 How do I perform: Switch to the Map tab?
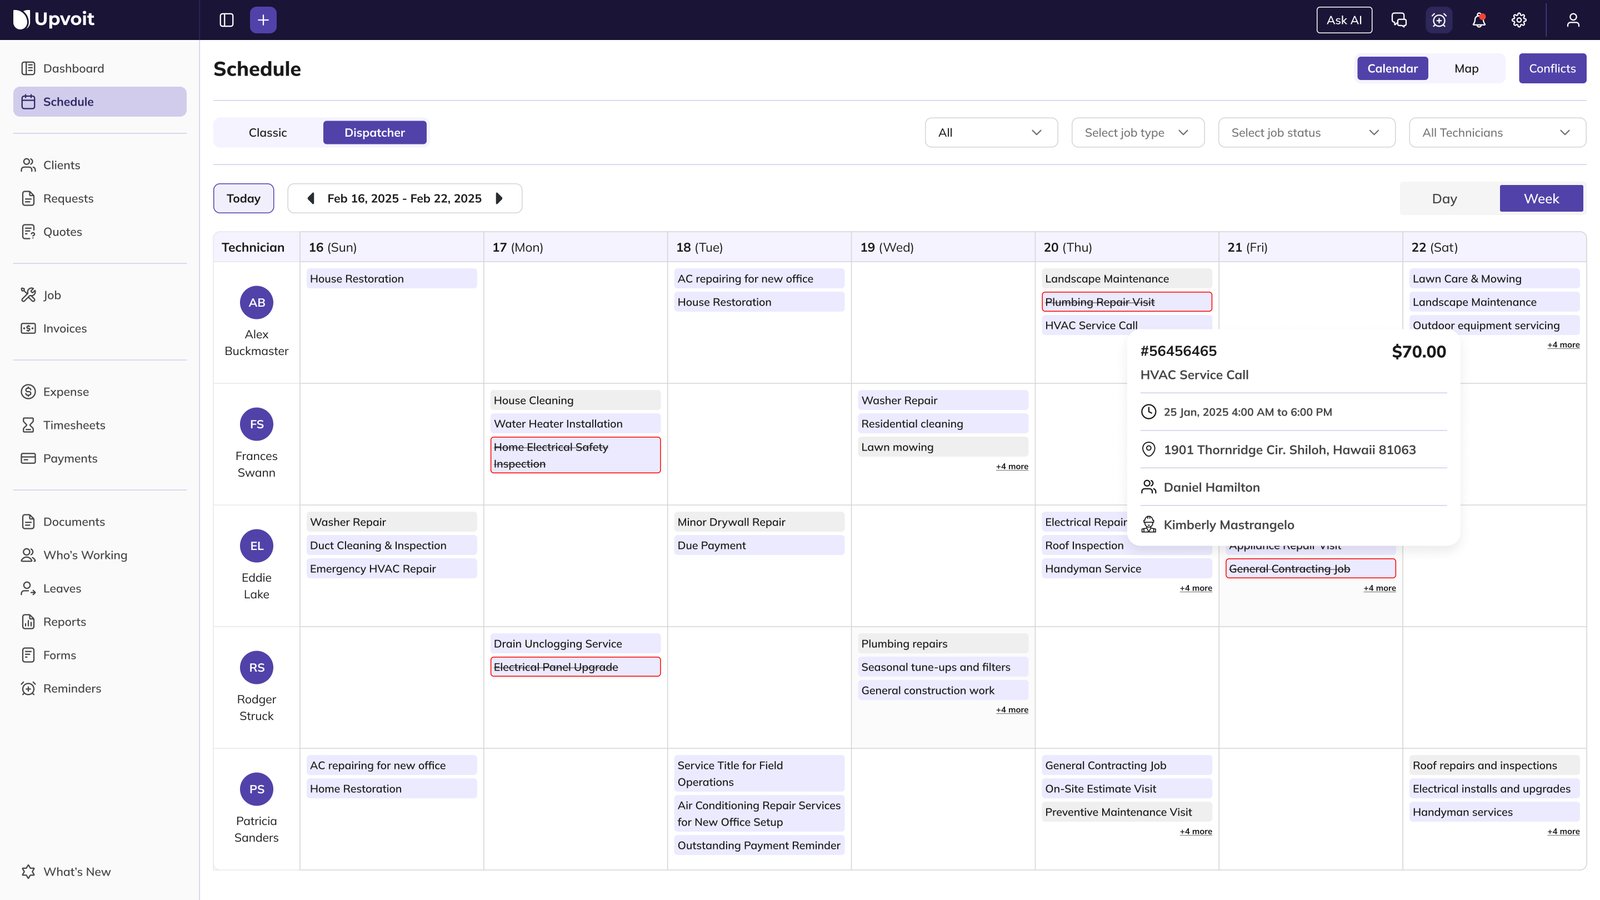[x=1466, y=68]
